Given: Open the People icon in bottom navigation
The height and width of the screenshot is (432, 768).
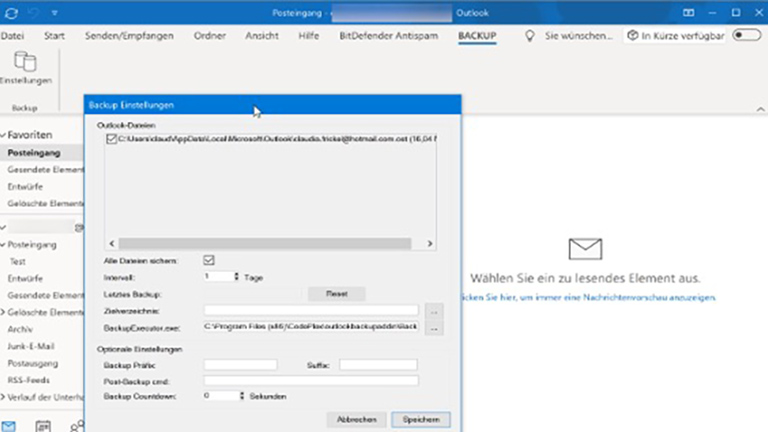Looking at the screenshot, I should pos(77,425).
